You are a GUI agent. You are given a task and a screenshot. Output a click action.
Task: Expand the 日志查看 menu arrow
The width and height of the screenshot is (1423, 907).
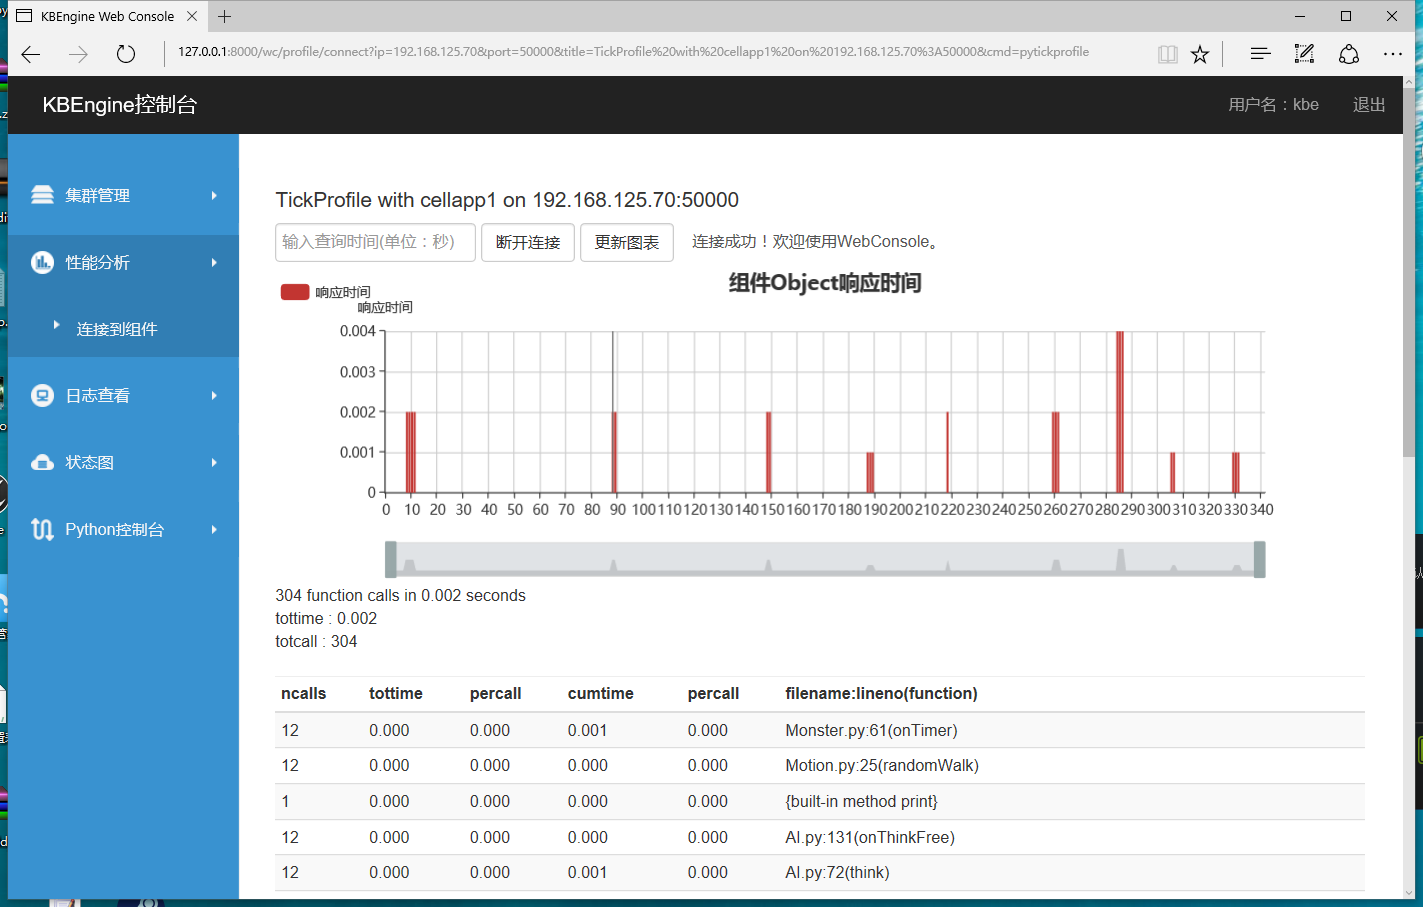(214, 395)
